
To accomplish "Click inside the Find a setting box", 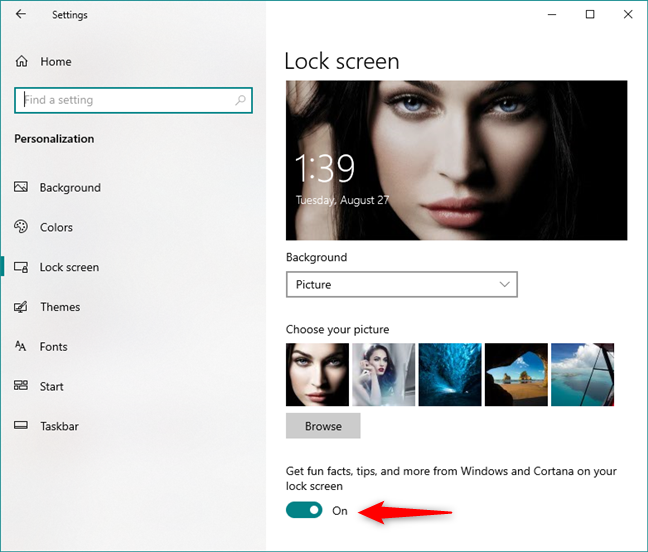I will pos(125,100).
